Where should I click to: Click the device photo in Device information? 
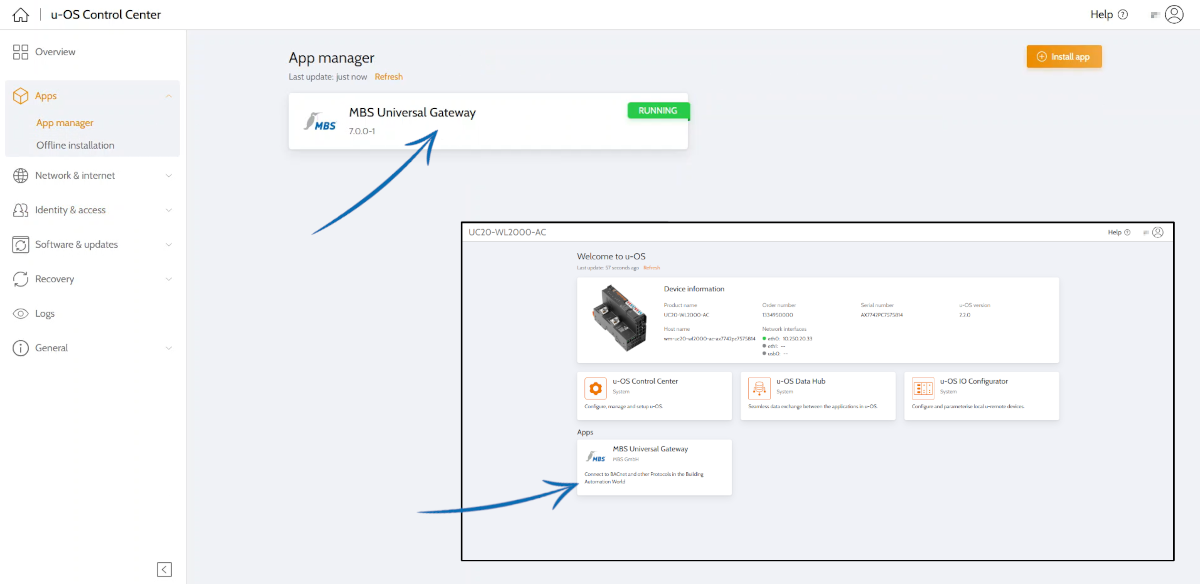[x=620, y=319]
